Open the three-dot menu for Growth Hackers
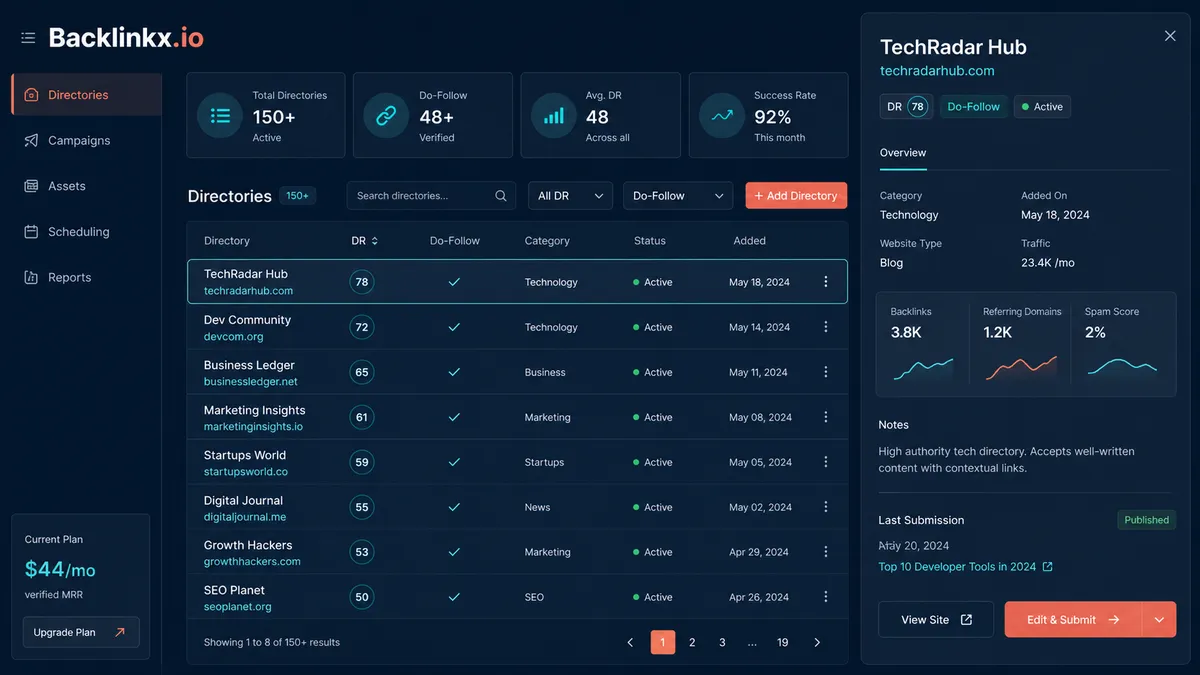This screenshot has width=1200, height=675. point(826,552)
